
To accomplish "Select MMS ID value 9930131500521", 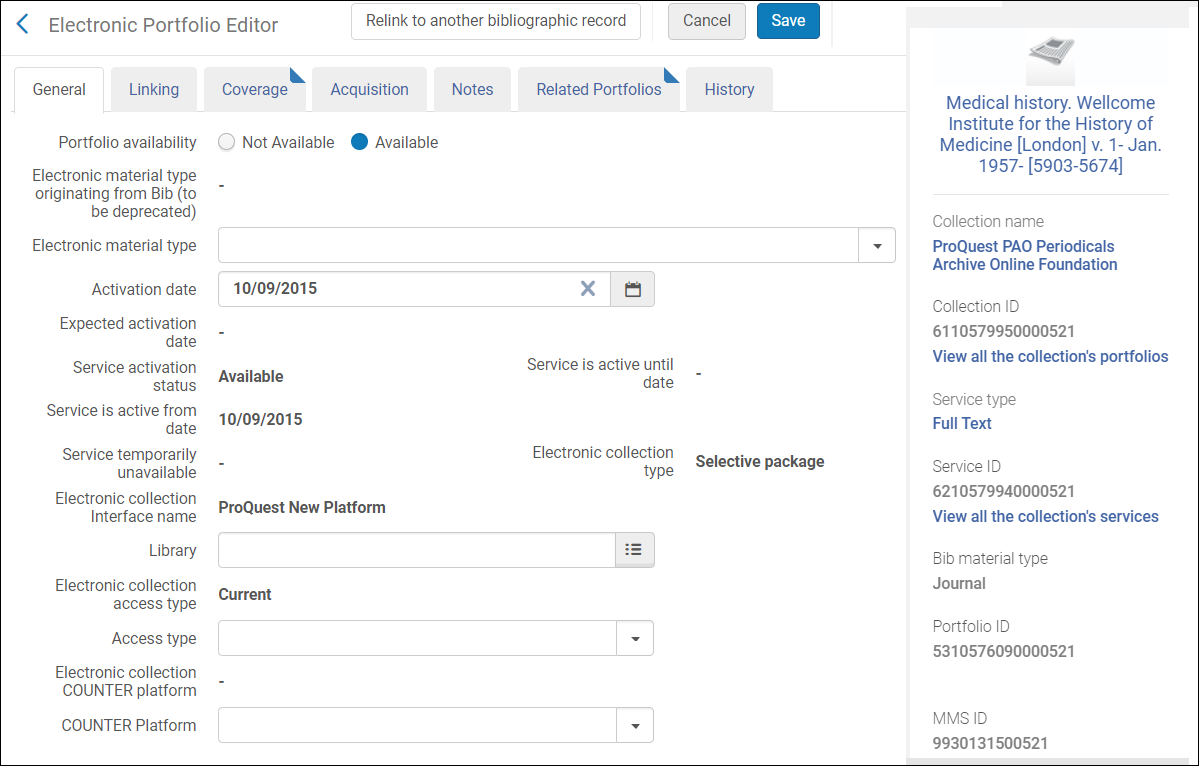I will click(990, 743).
